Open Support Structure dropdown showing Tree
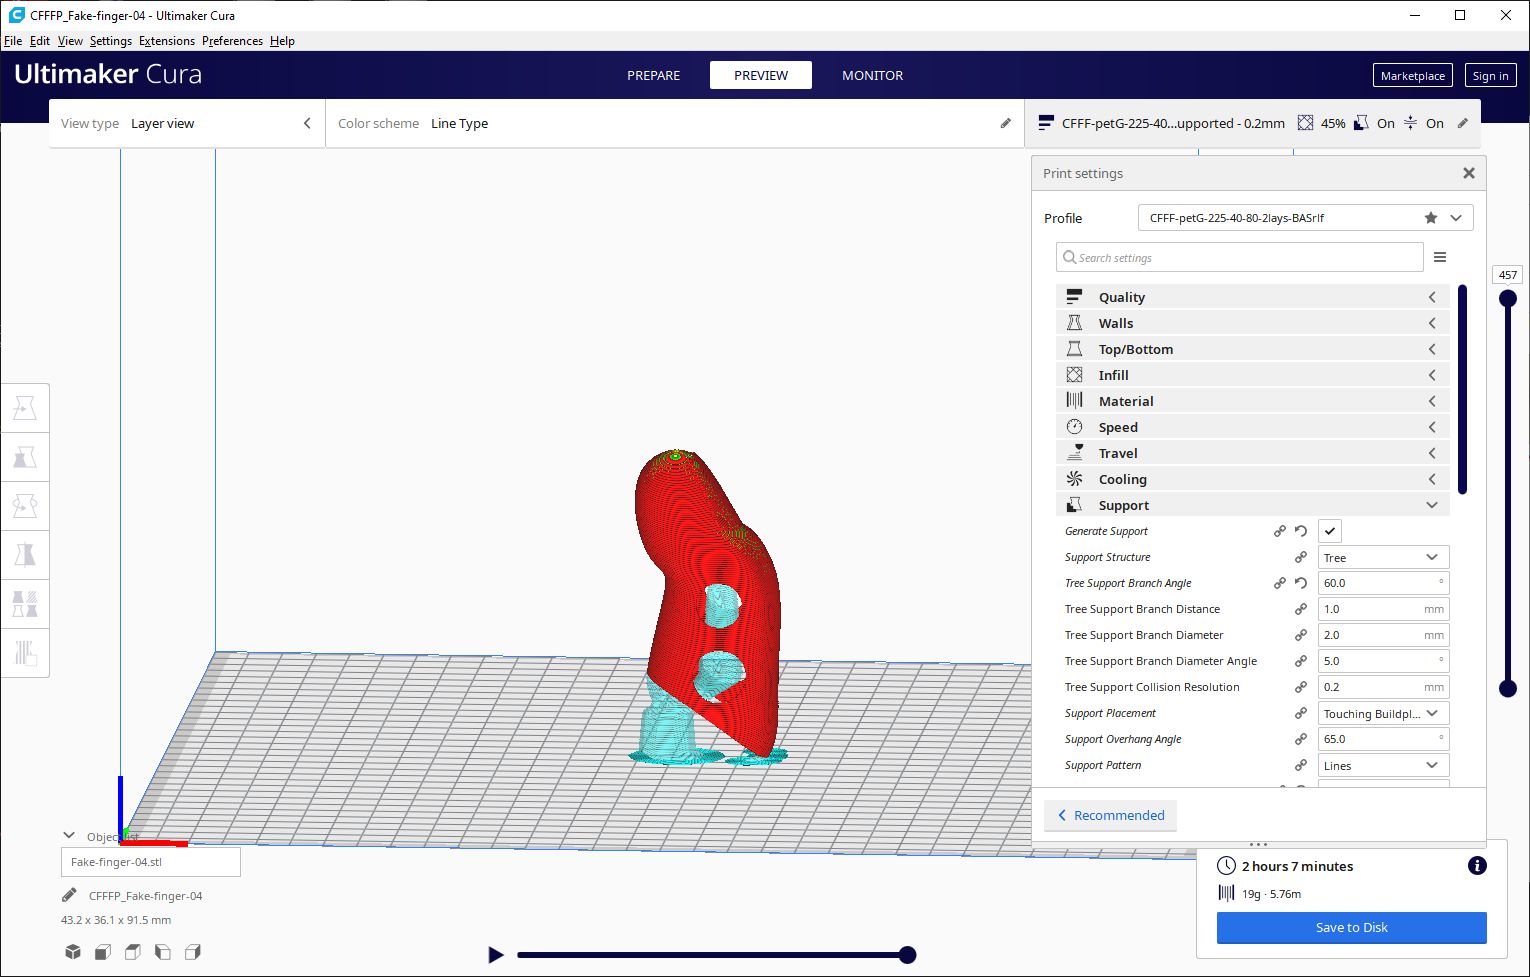The width and height of the screenshot is (1530, 977). (x=1383, y=557)
